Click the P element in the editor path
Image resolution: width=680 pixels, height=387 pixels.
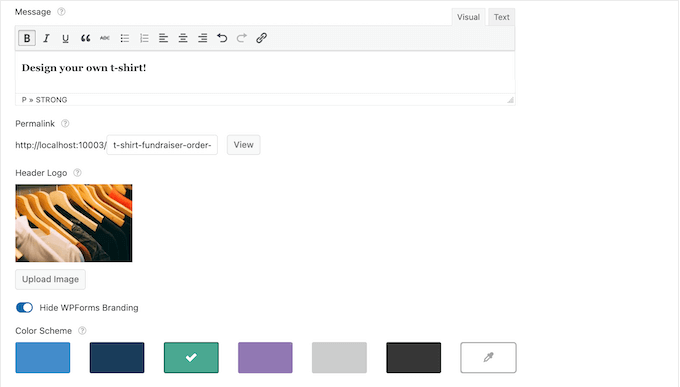24,100
